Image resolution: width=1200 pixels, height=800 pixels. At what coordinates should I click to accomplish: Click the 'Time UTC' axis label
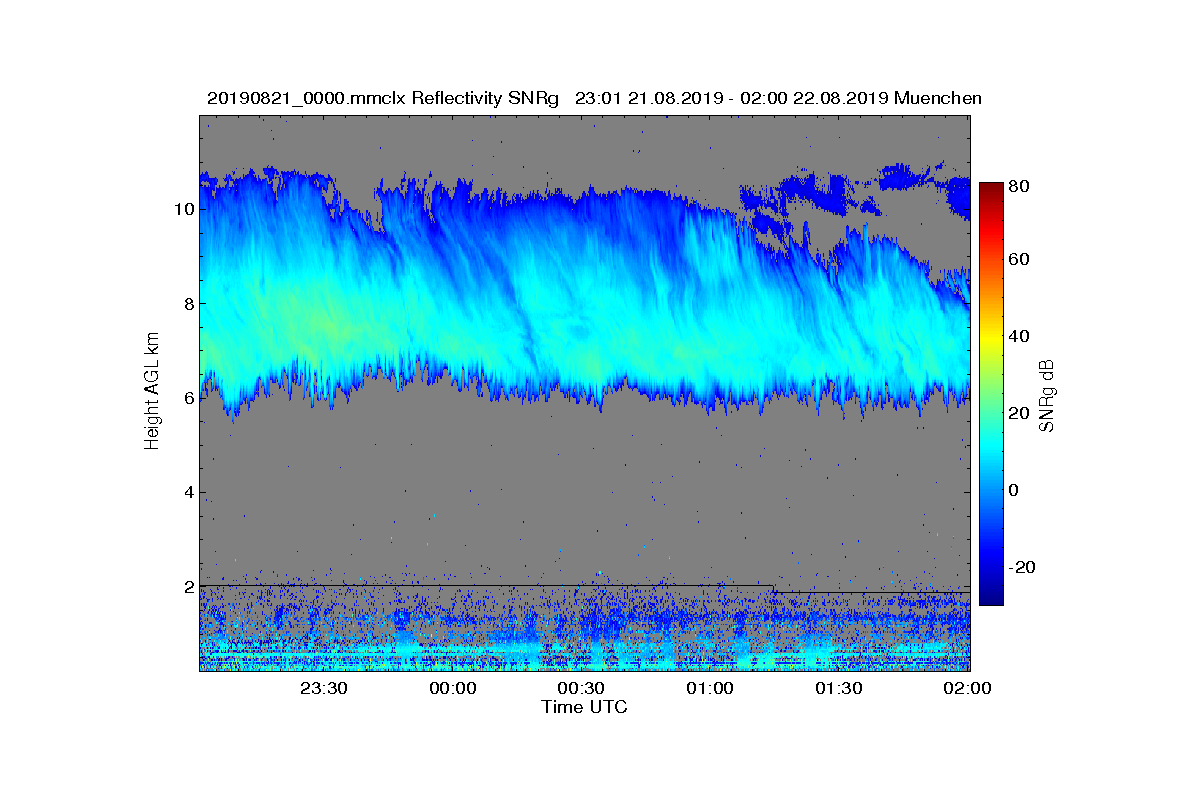pos(585,707)
